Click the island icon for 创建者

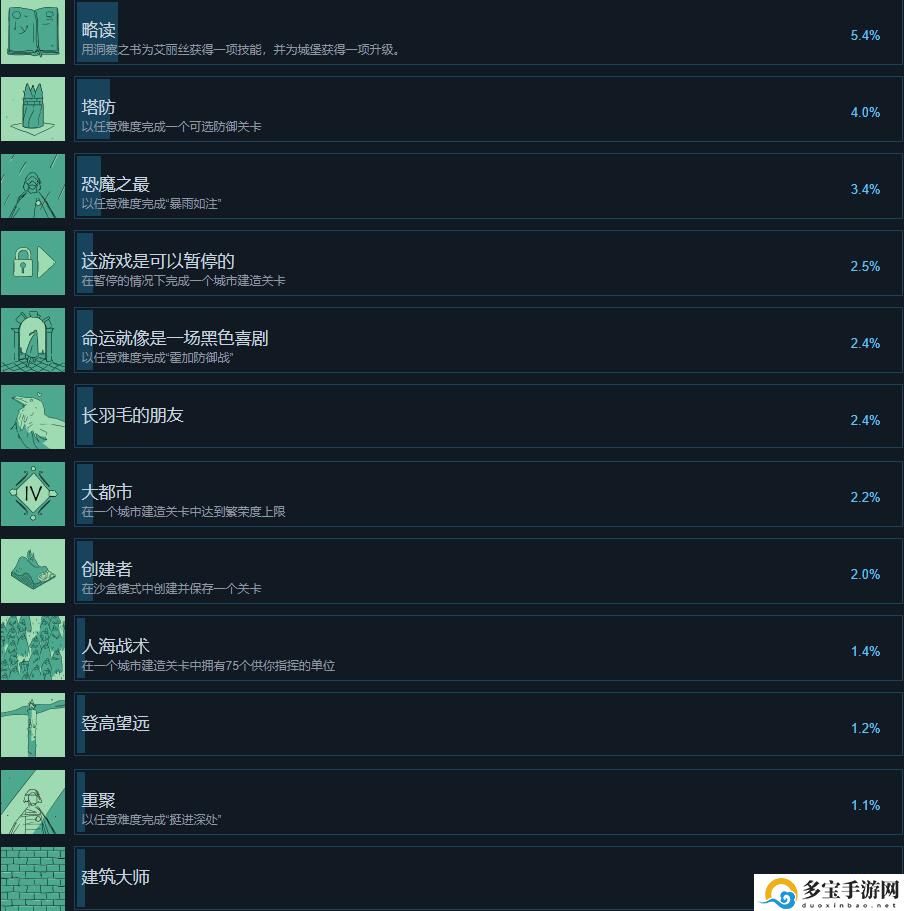click(x=33, y=571)
